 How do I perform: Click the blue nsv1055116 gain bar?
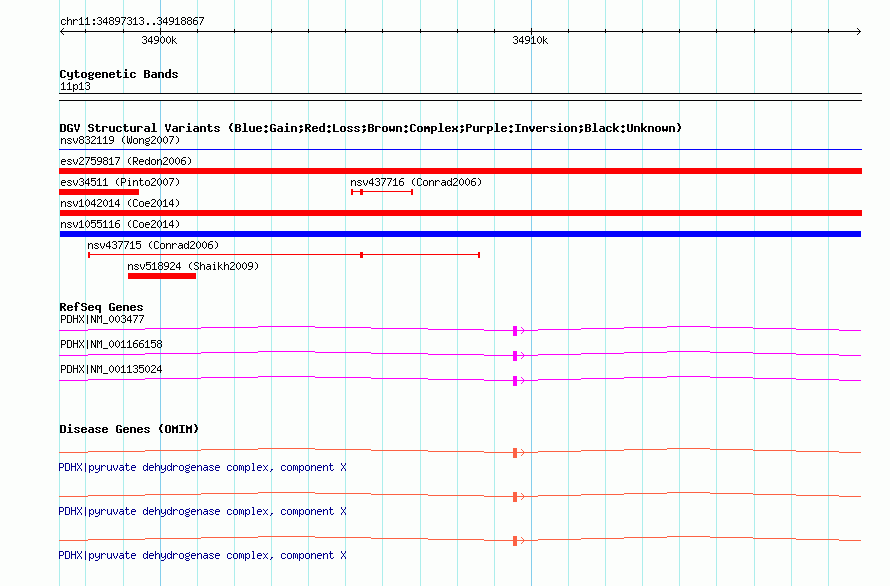pyautogui.click(x=460, y=234)
